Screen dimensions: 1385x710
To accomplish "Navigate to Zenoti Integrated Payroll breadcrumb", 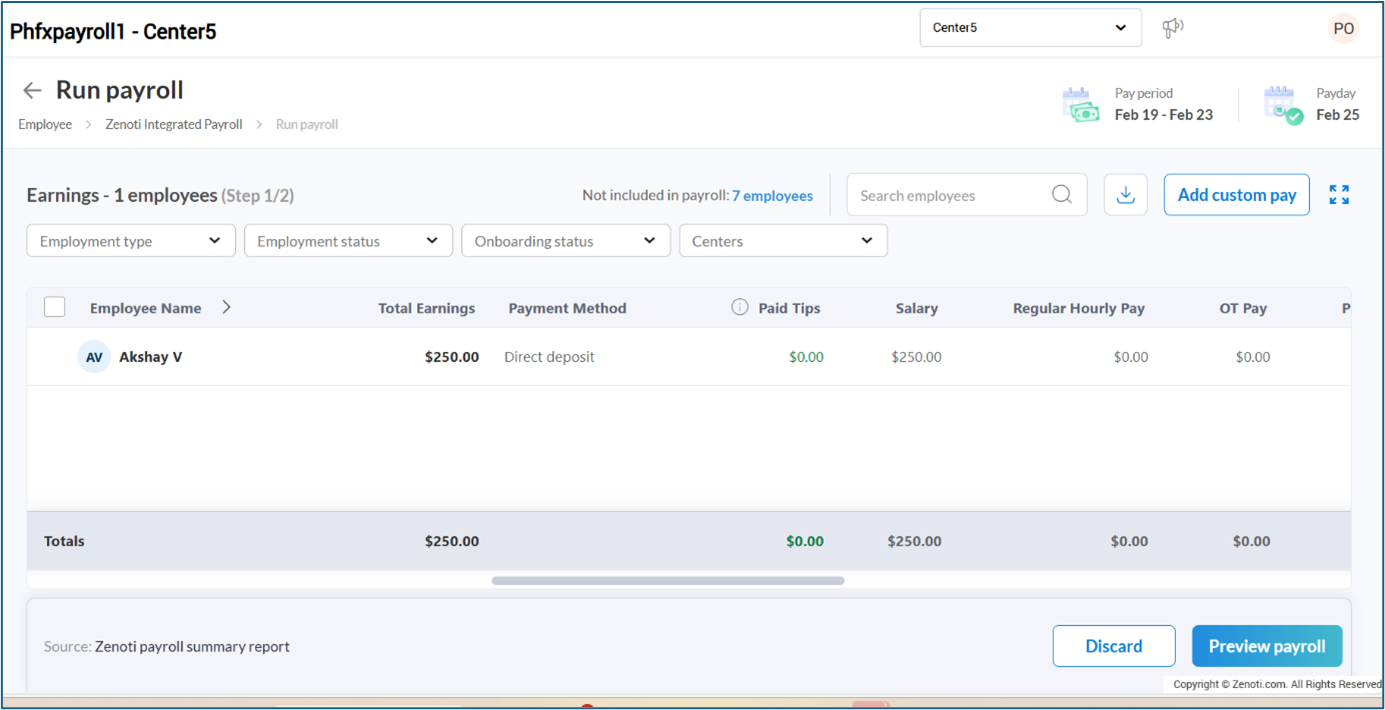I will (174, 125).
